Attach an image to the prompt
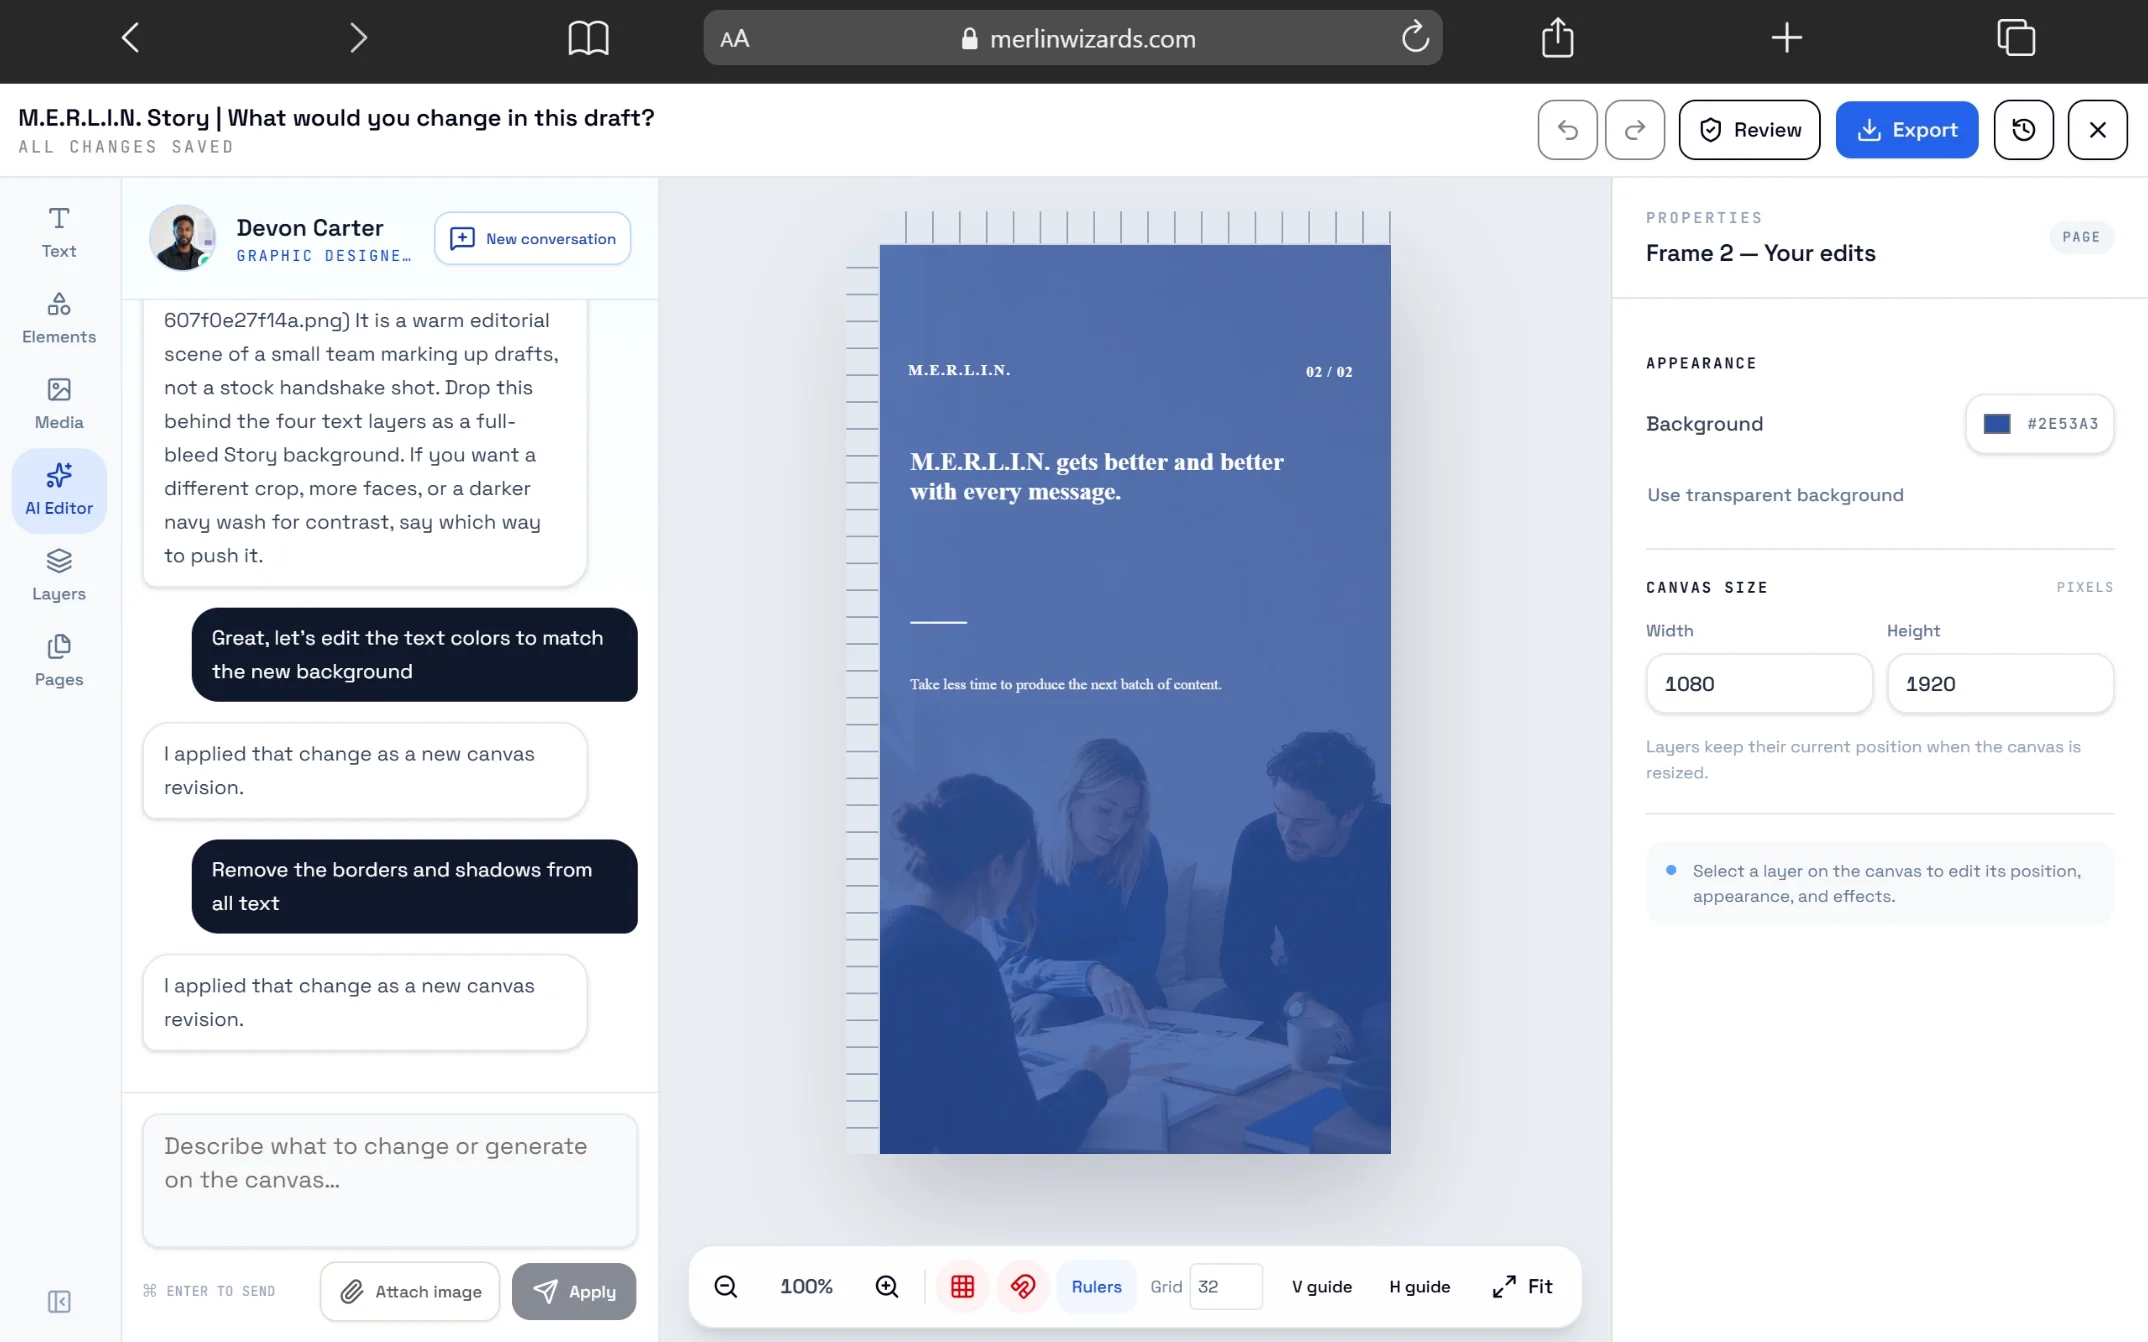The width and height of the screenshot is (2148, 1342). click(410, 1291)
